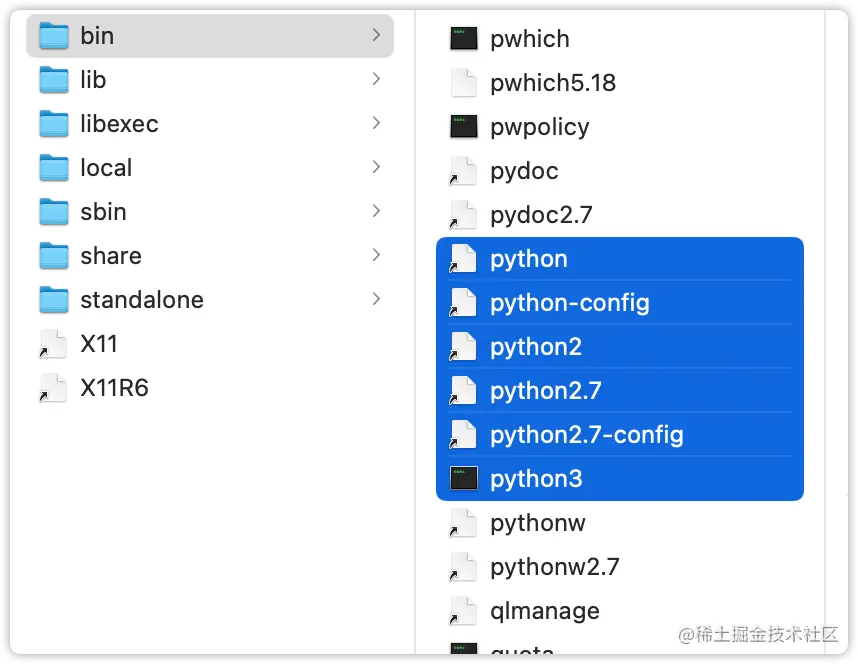This screenshot has width=858, height=664.
Task: Click the X11R6 alias icon
Action: click(x=53, y=387)
